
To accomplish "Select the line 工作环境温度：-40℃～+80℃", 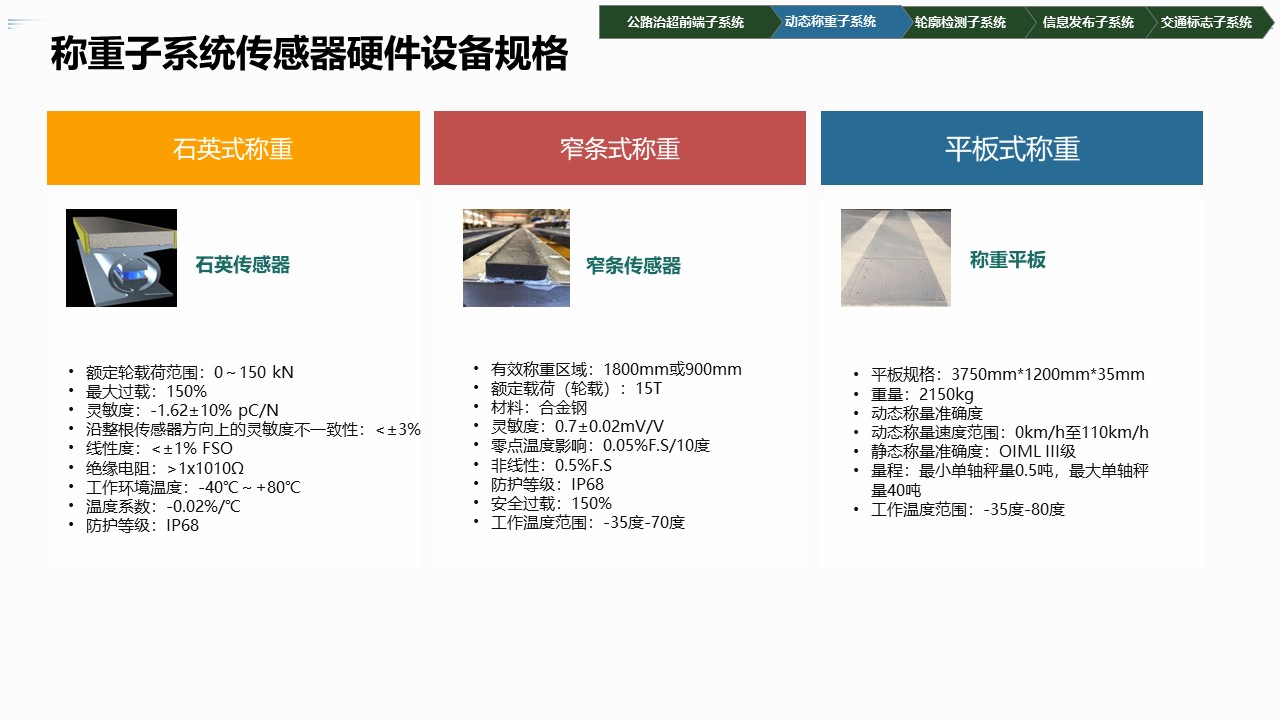I will point(193,487).
